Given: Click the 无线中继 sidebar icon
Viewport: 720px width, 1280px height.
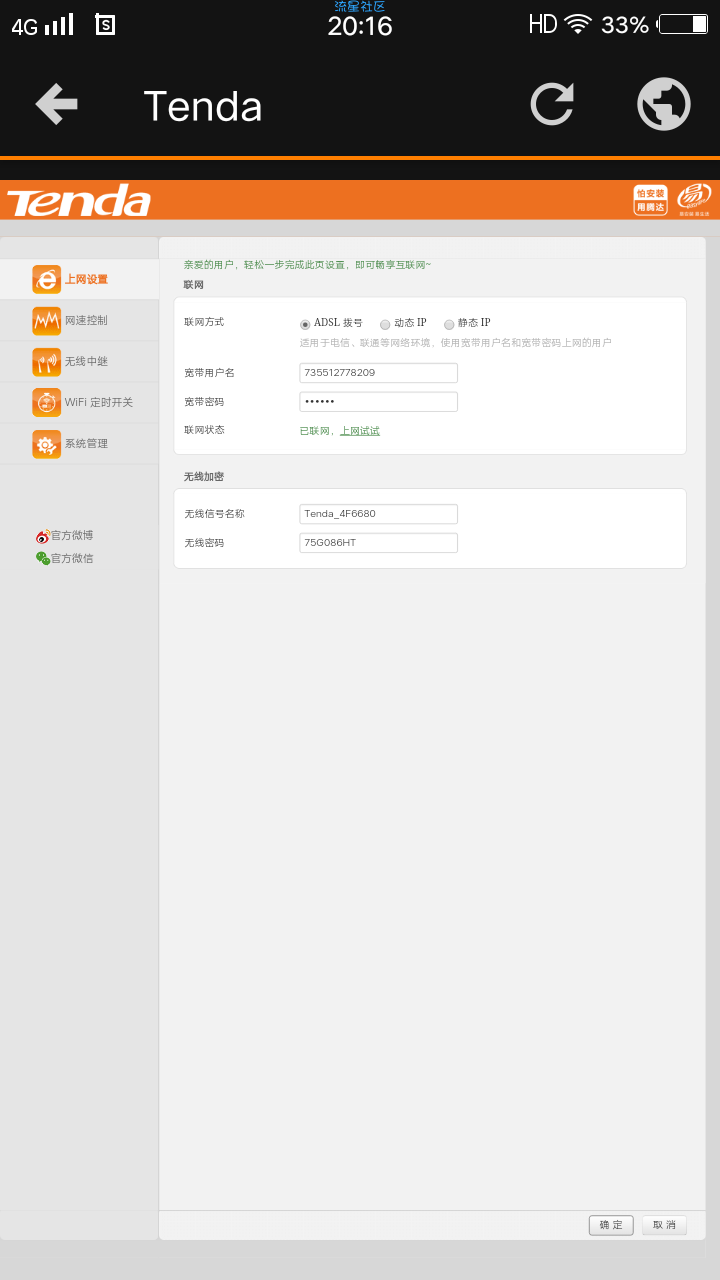Looking at the screenshot, I should click(46, 361).
